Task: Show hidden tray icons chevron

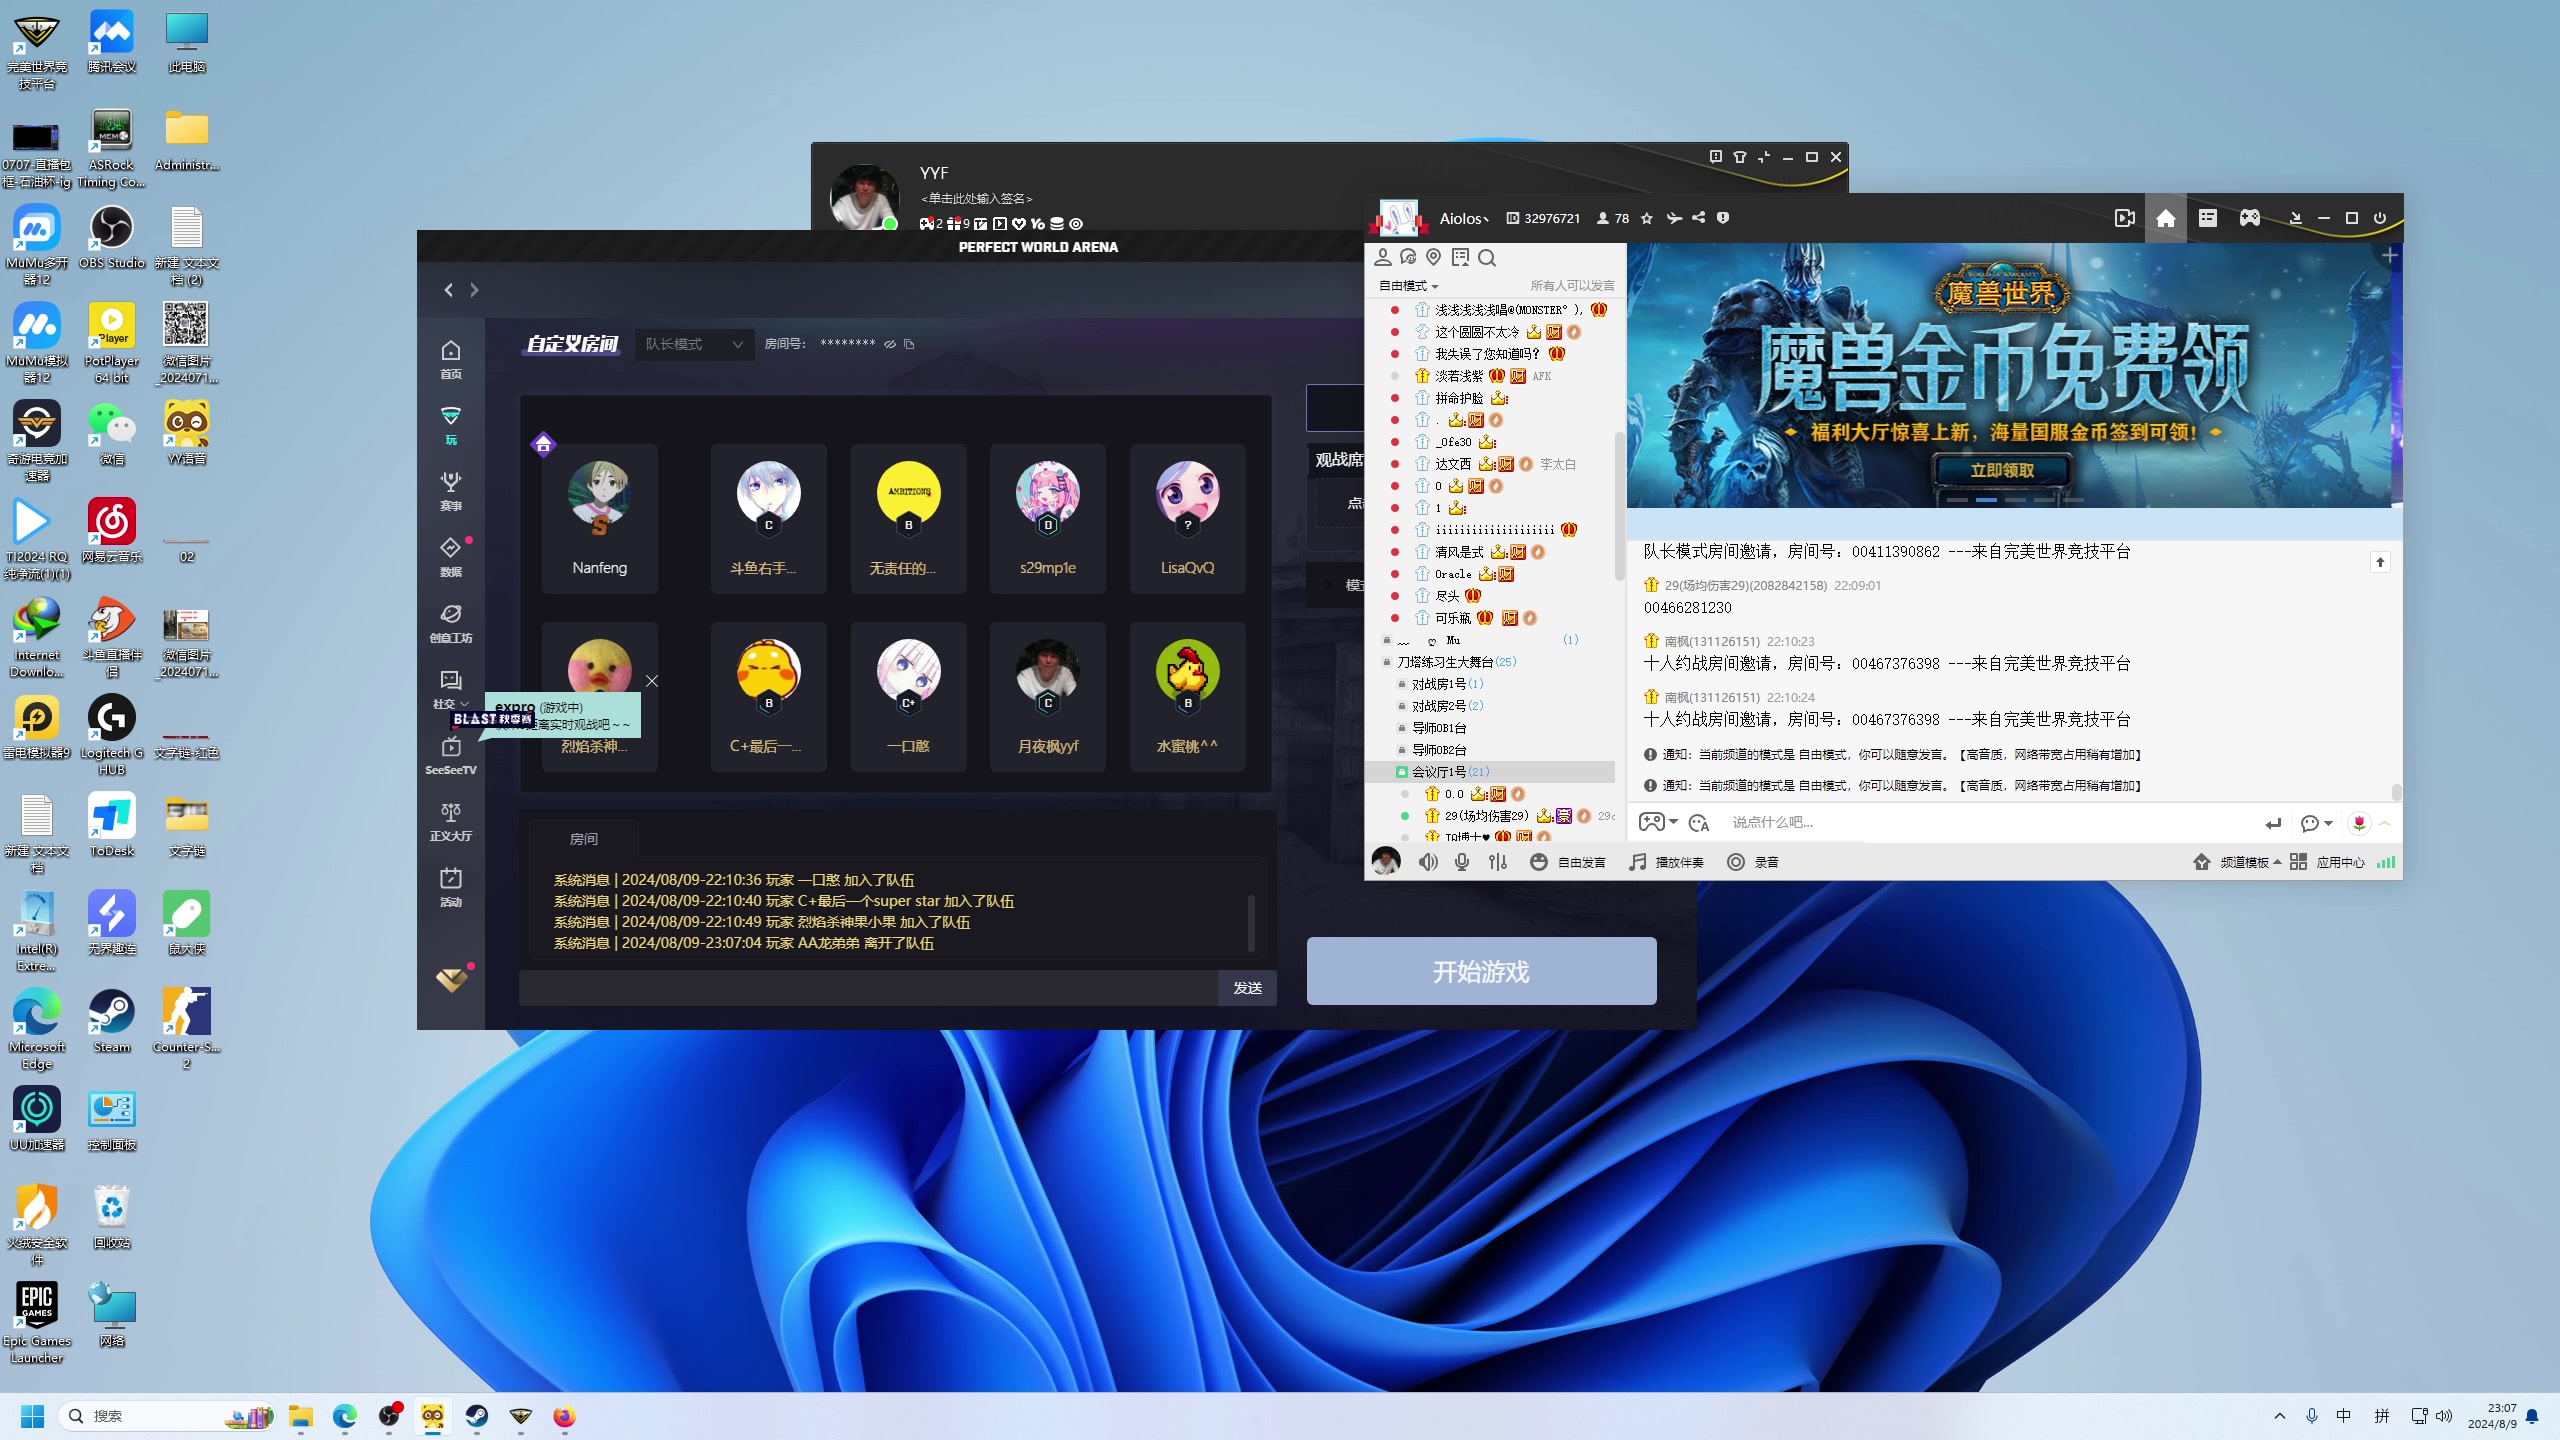Action: pyautogui.click(x=2280, y=1416)
